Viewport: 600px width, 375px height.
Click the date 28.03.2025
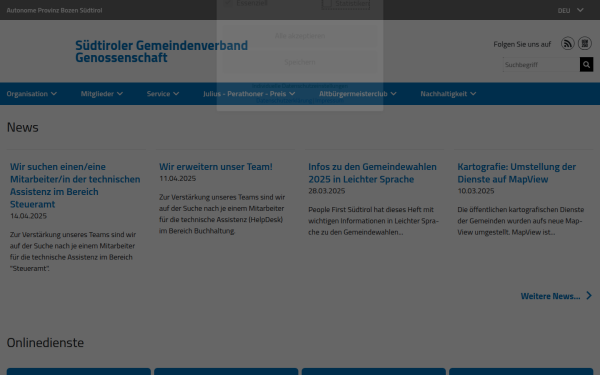tap(327, 191)
